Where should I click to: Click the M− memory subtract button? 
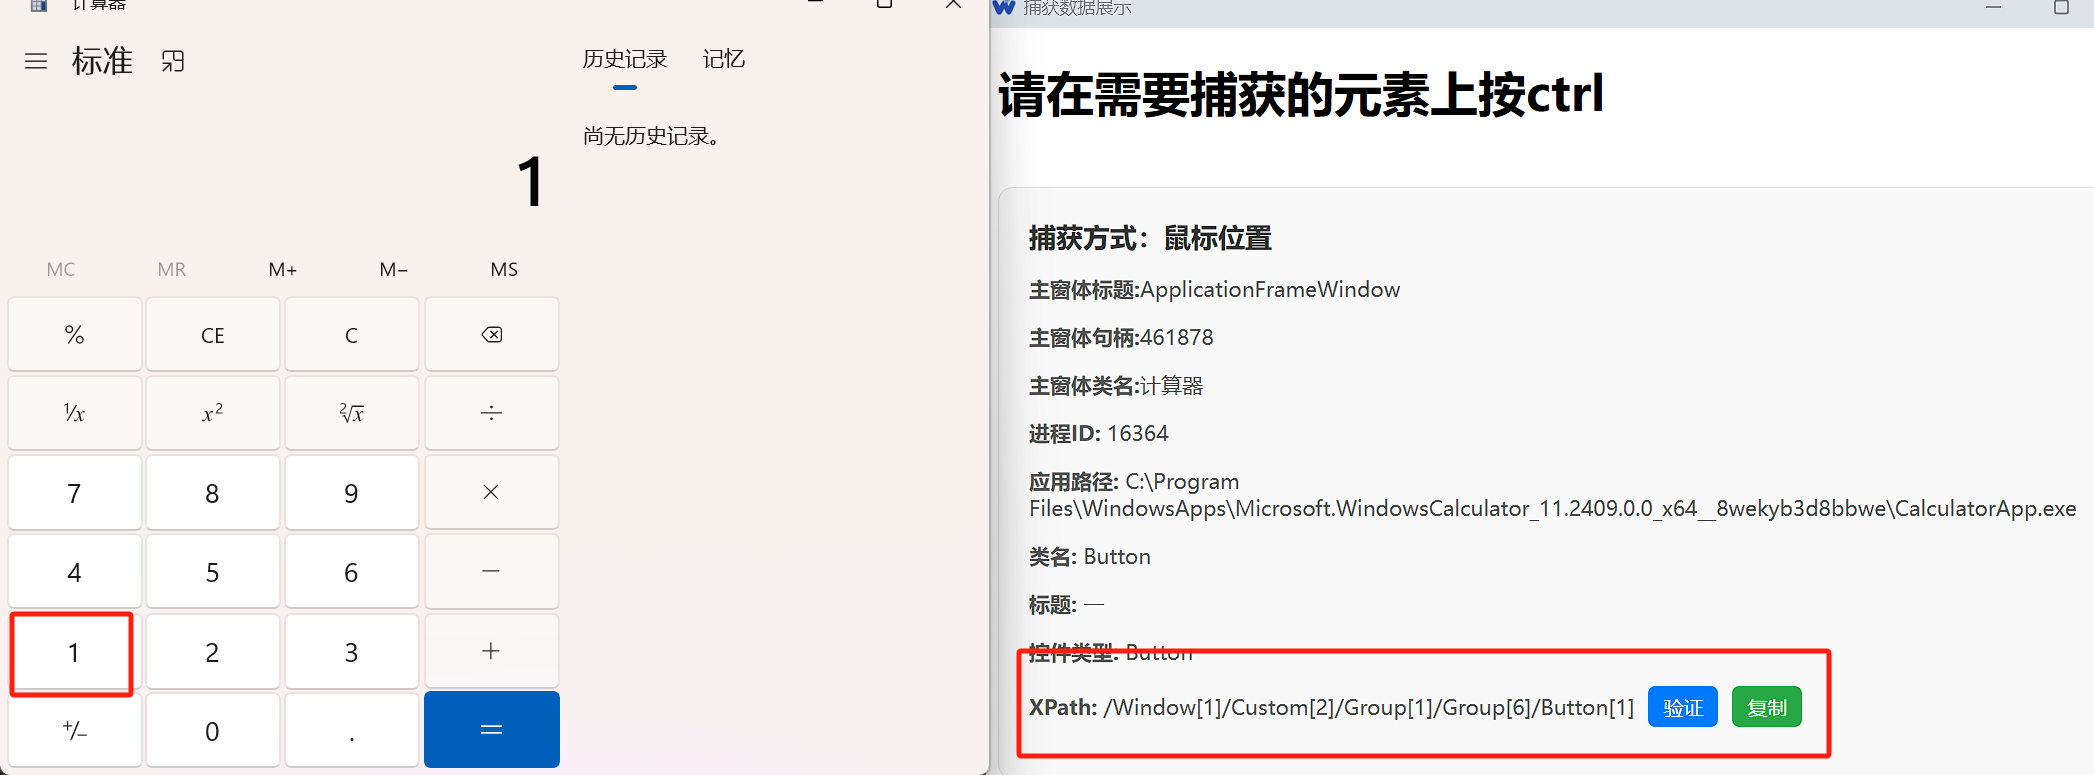click(394, 269)
